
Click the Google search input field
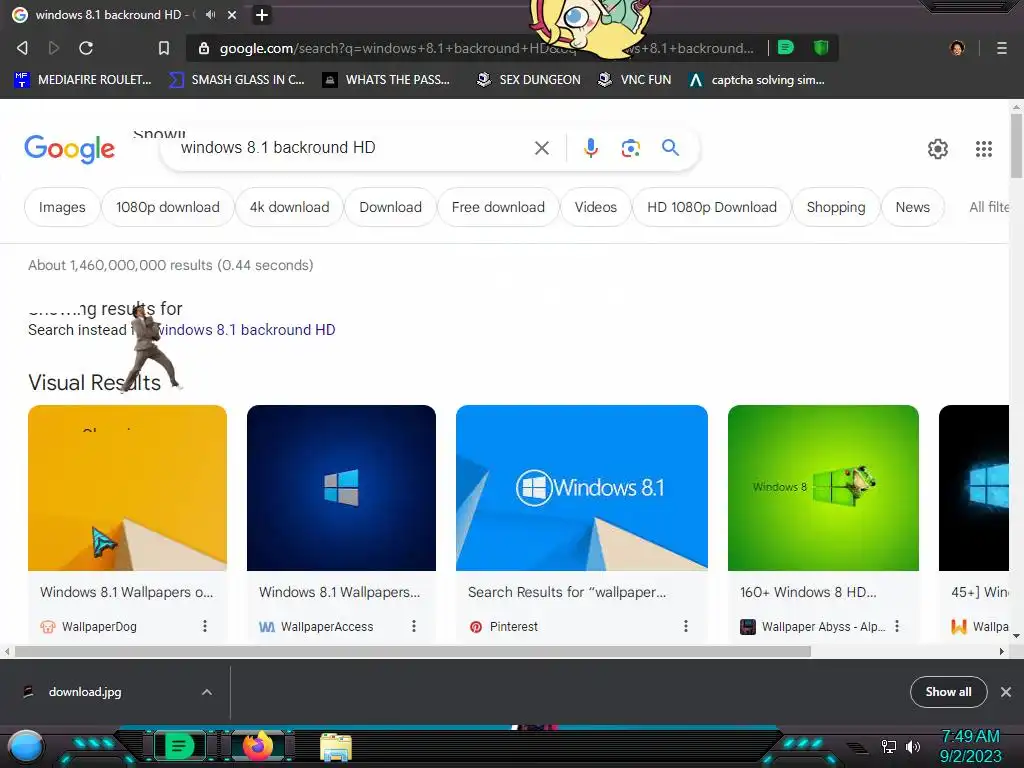point(353,148)
